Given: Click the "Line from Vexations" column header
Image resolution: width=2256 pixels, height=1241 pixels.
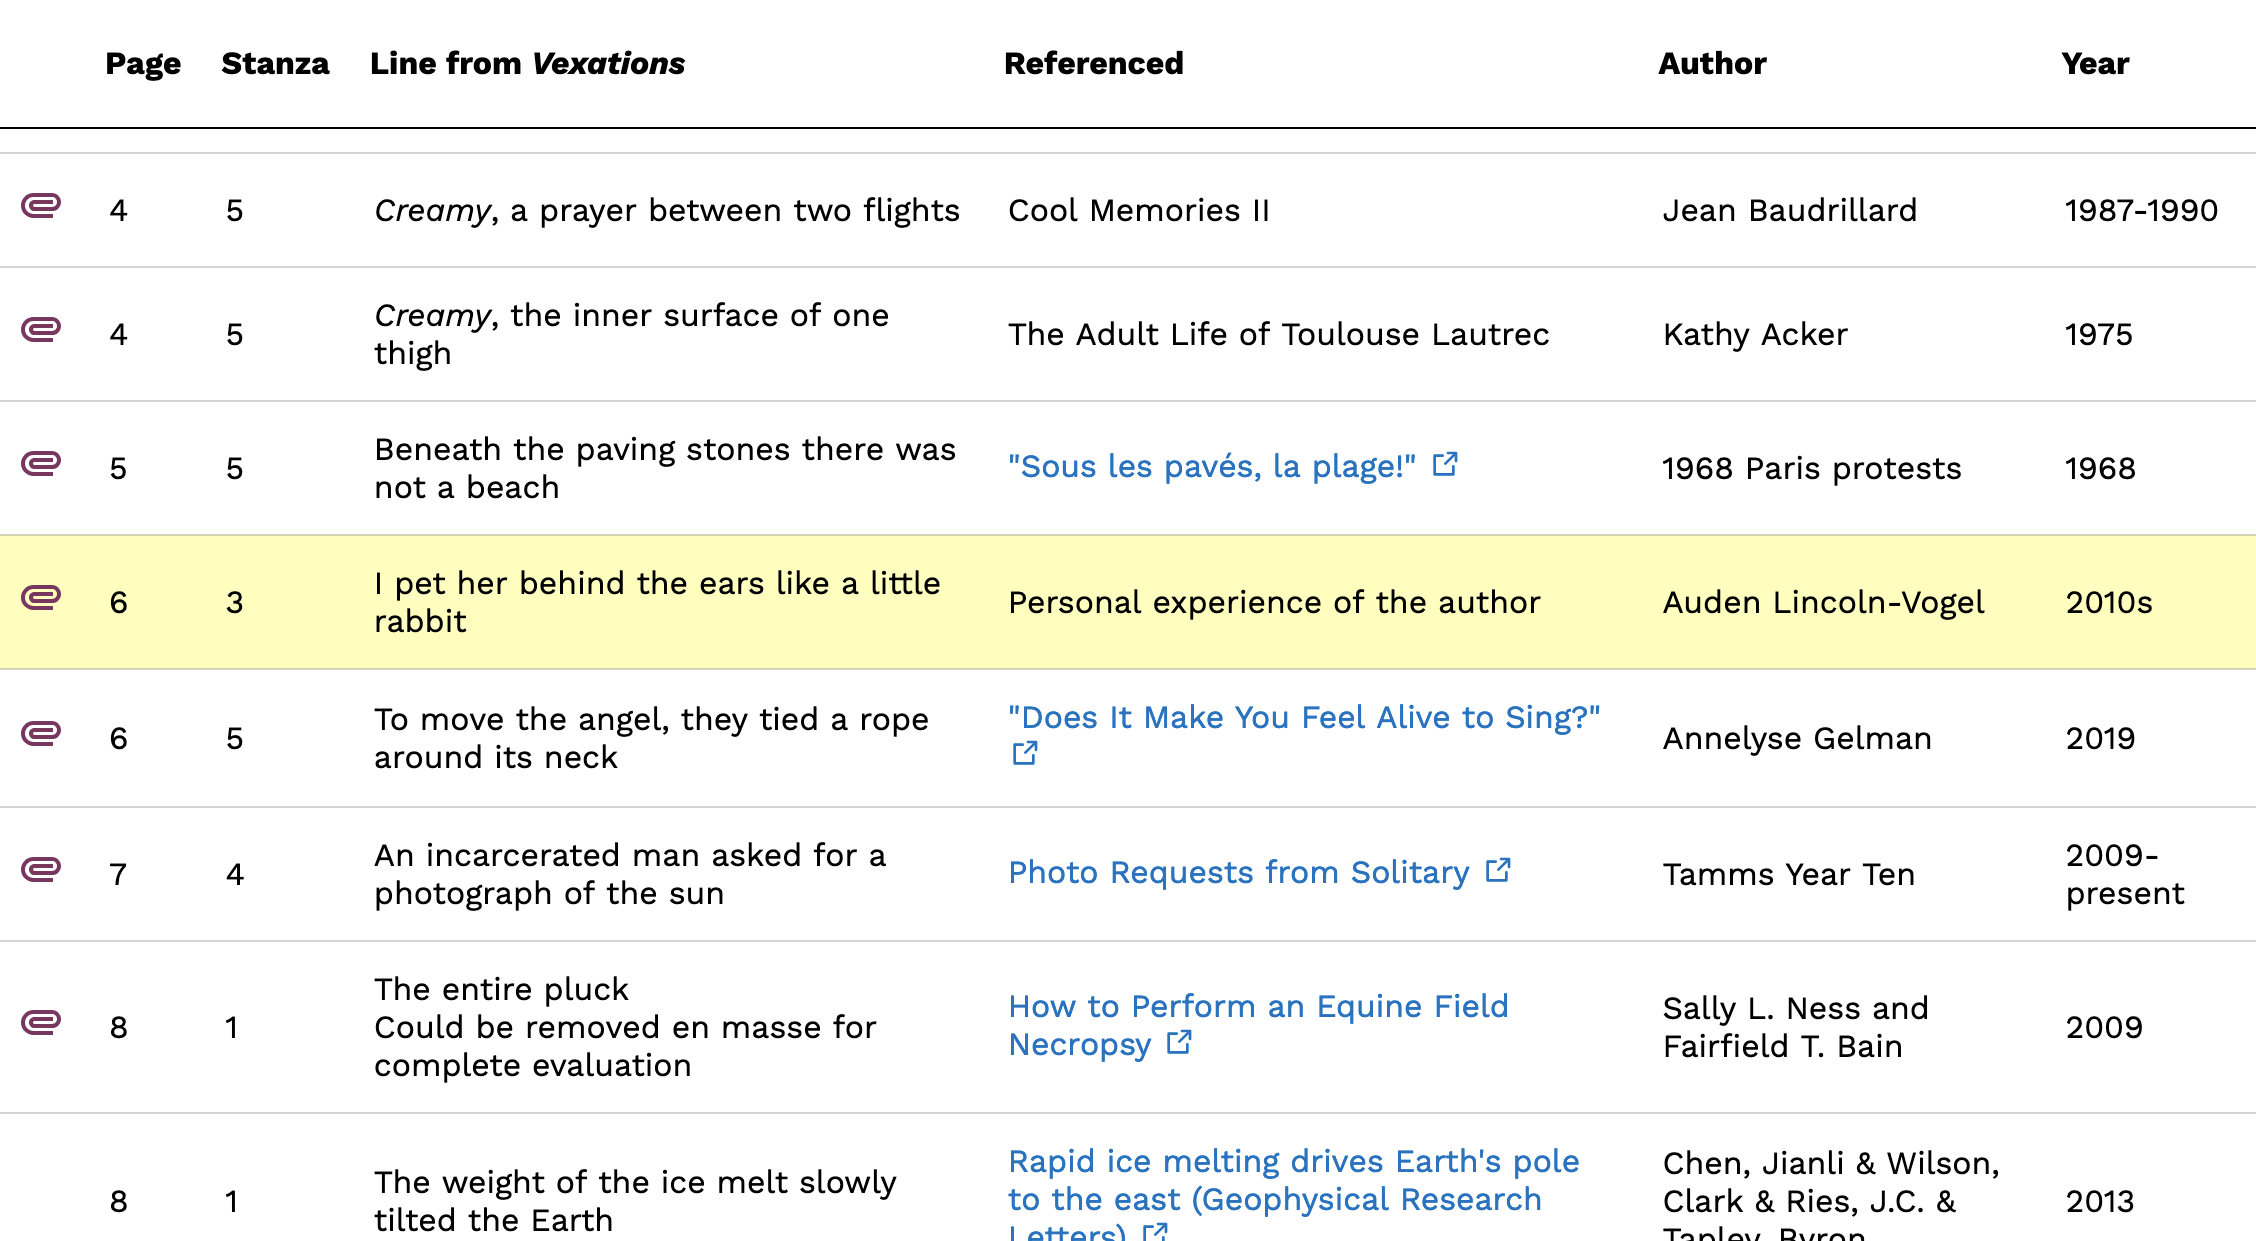Looking at the screenshot, I should (527, 64).
